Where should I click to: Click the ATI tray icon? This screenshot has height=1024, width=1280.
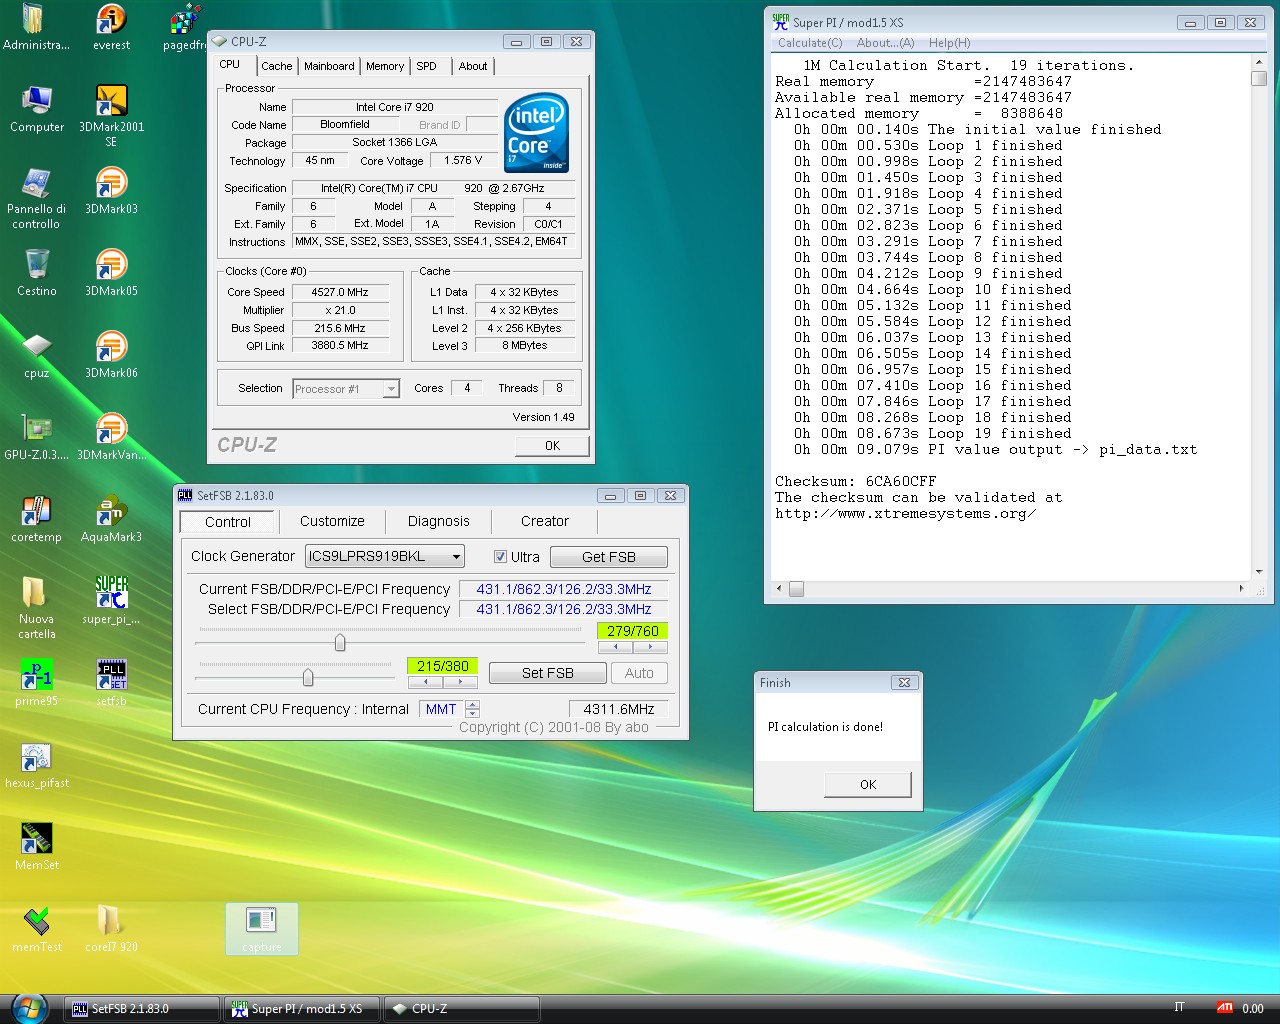1225,1008
